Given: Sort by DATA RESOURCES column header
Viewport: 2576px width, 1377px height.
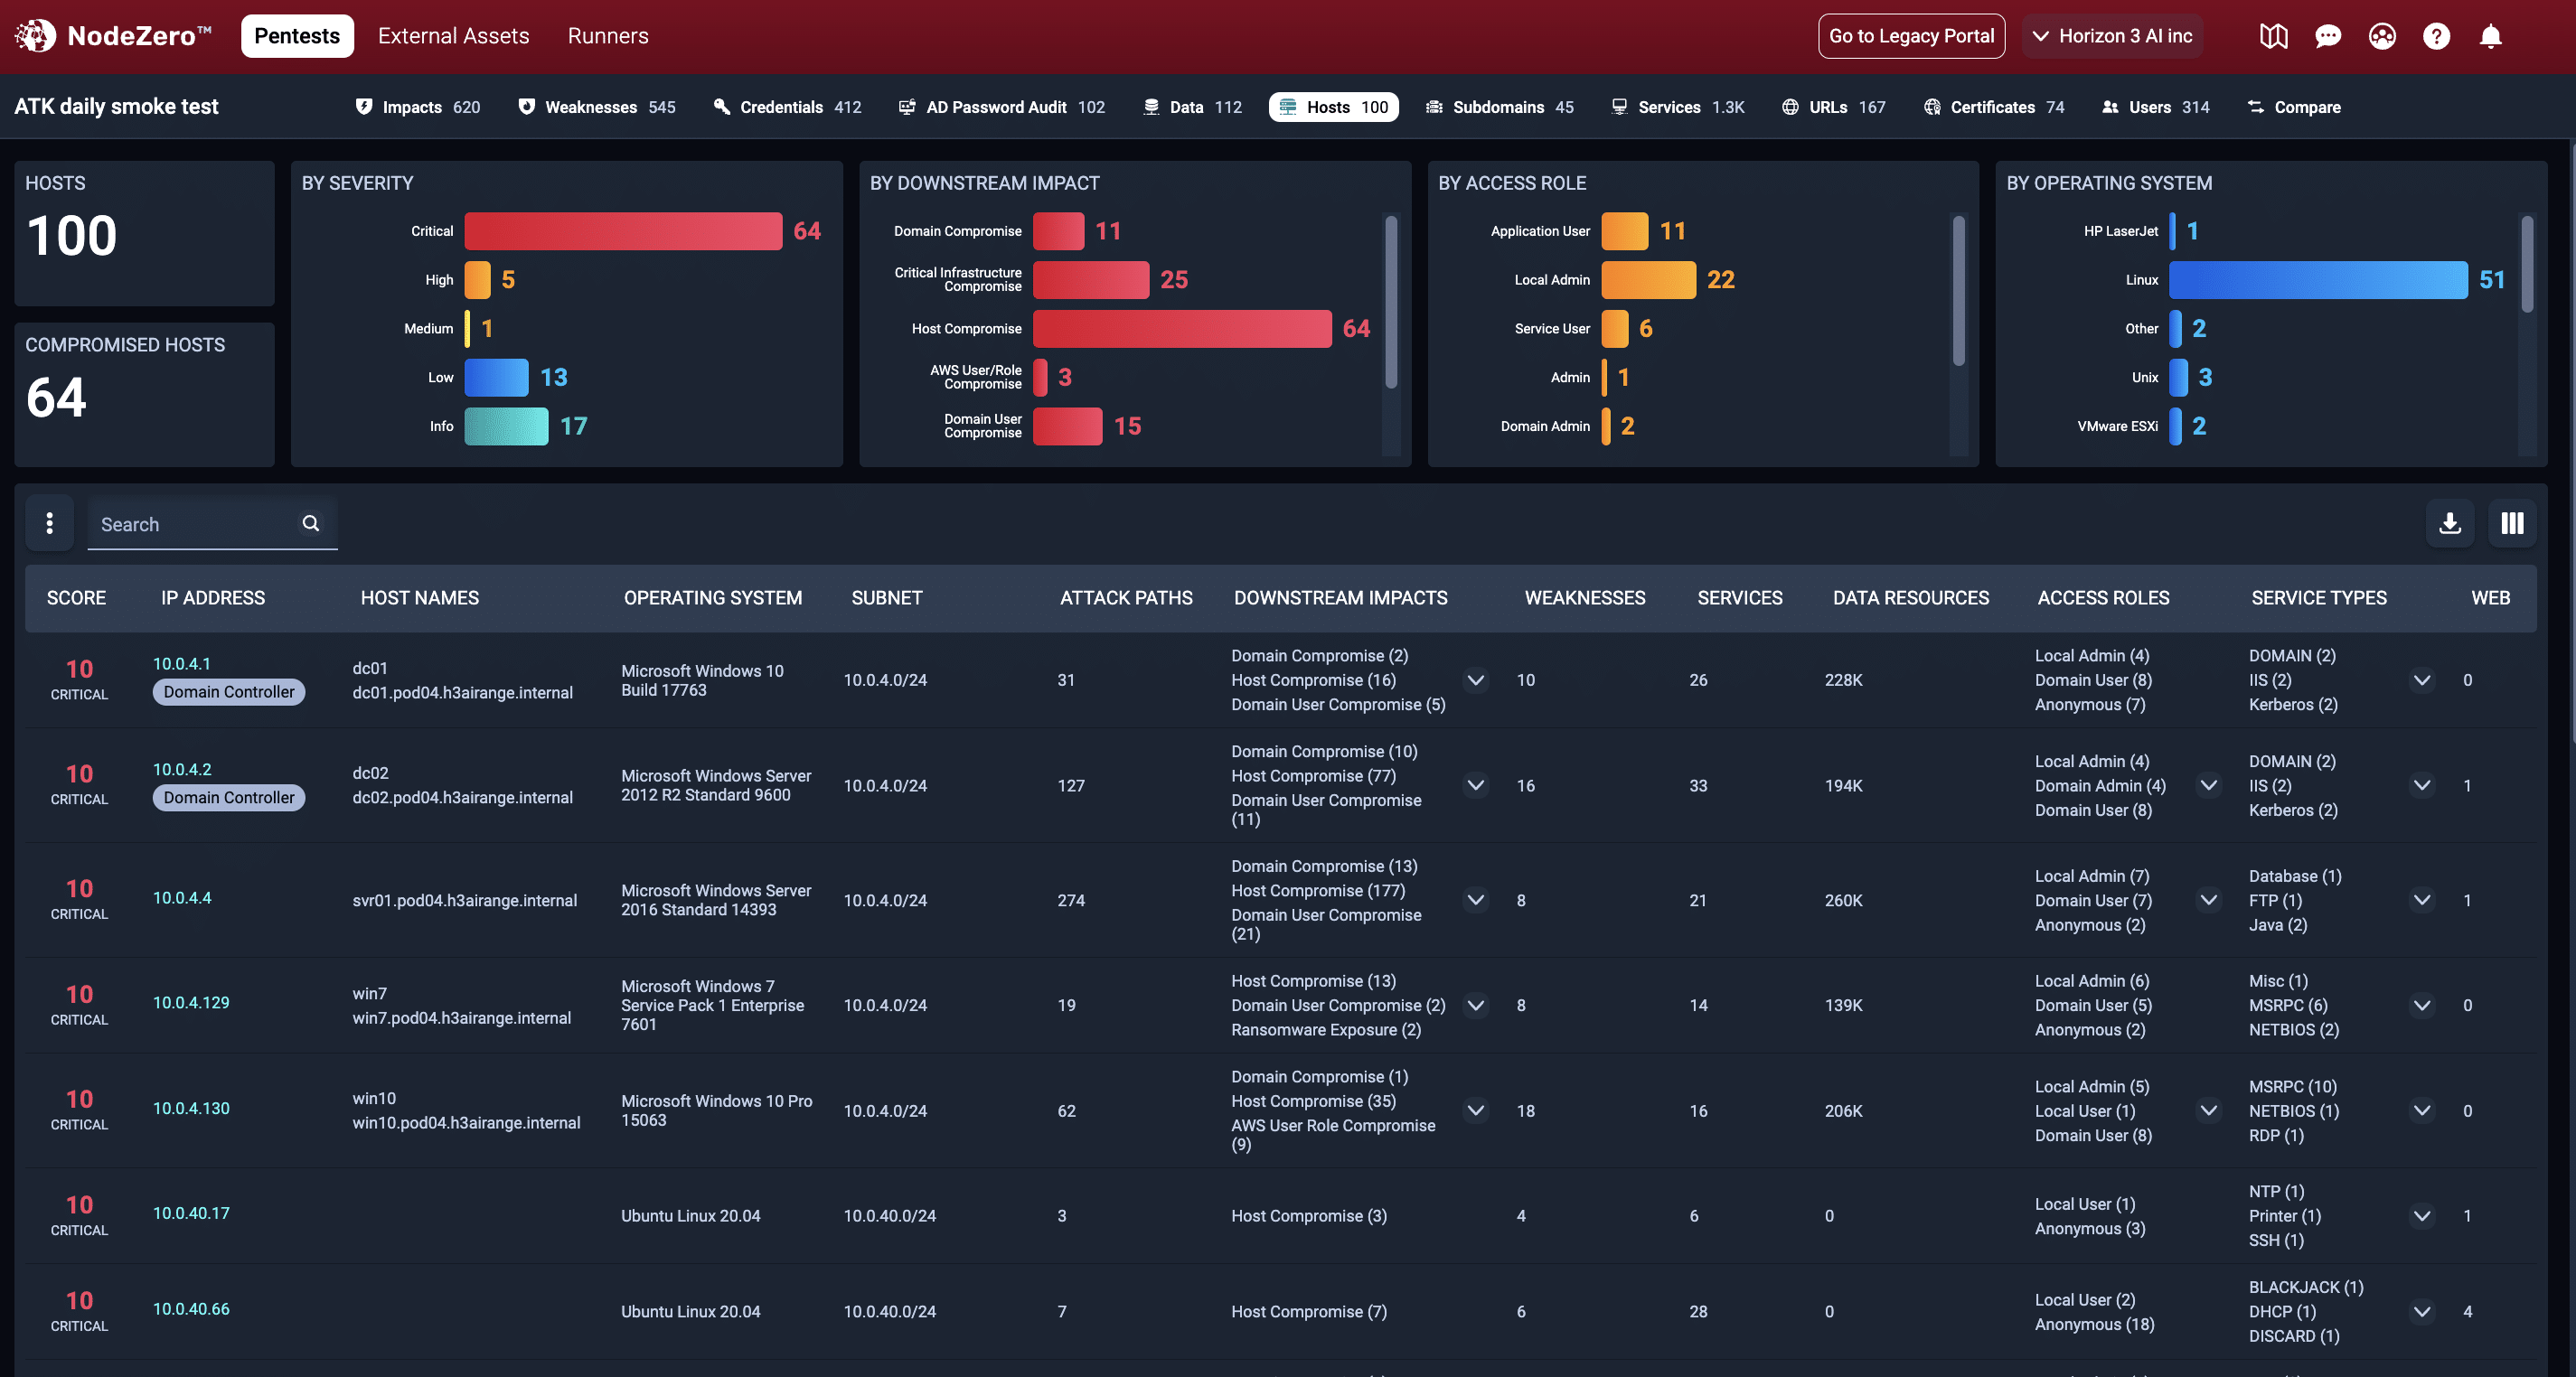Looking at the screenshot, I should point(1910,598).
